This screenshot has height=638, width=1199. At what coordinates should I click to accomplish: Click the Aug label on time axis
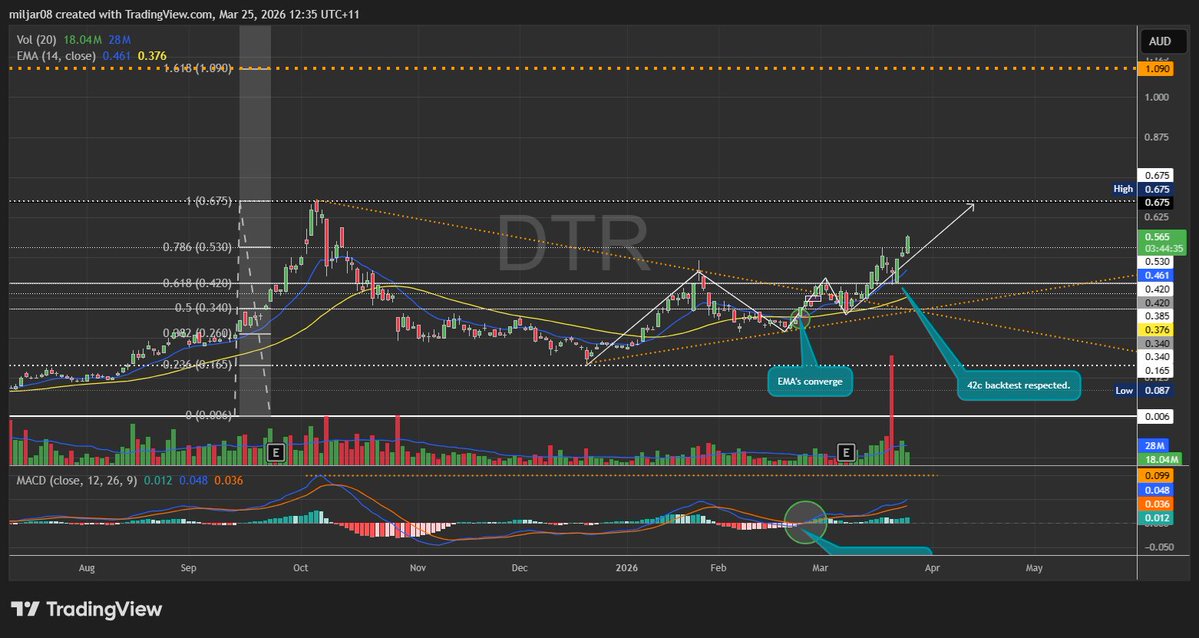86,568
